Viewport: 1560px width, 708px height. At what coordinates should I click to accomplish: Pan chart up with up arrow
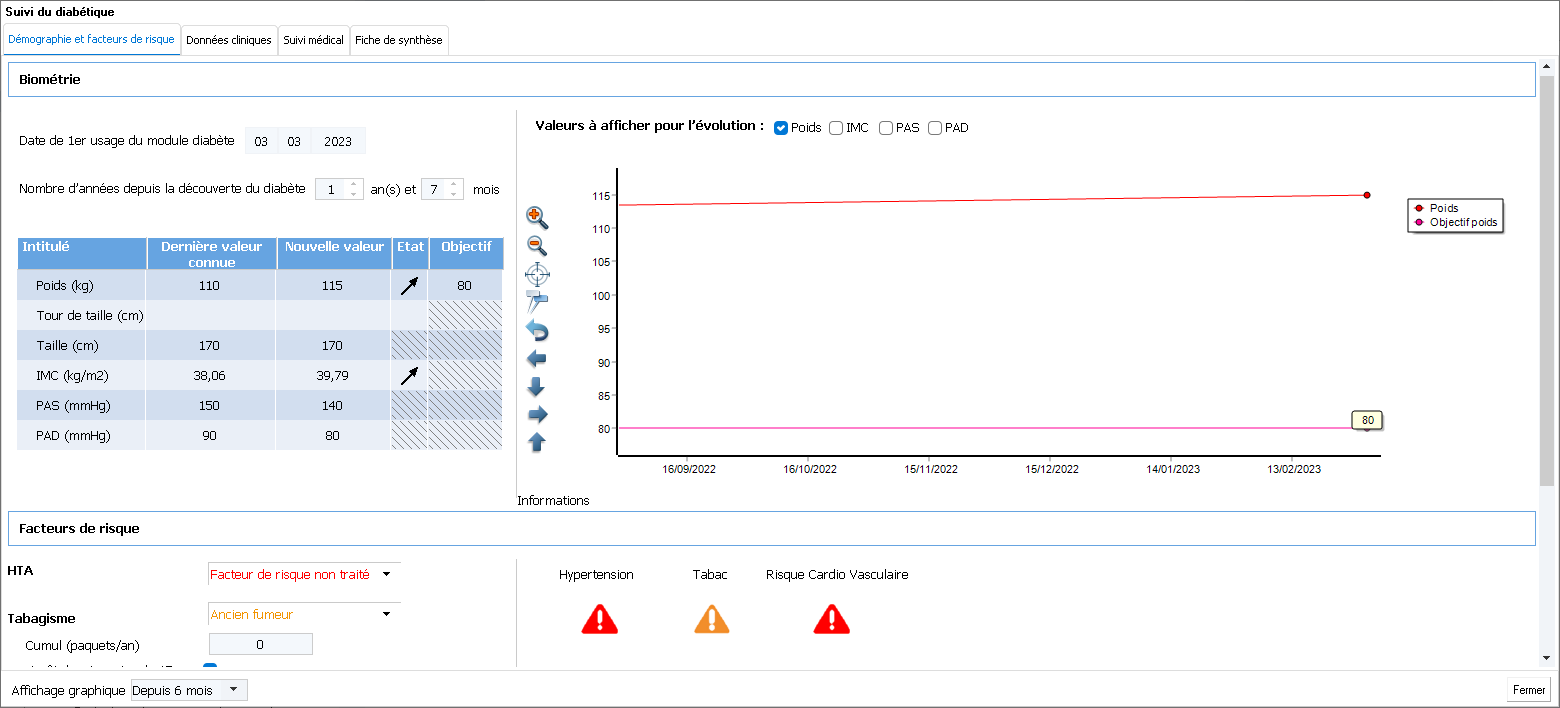(537, 442)
